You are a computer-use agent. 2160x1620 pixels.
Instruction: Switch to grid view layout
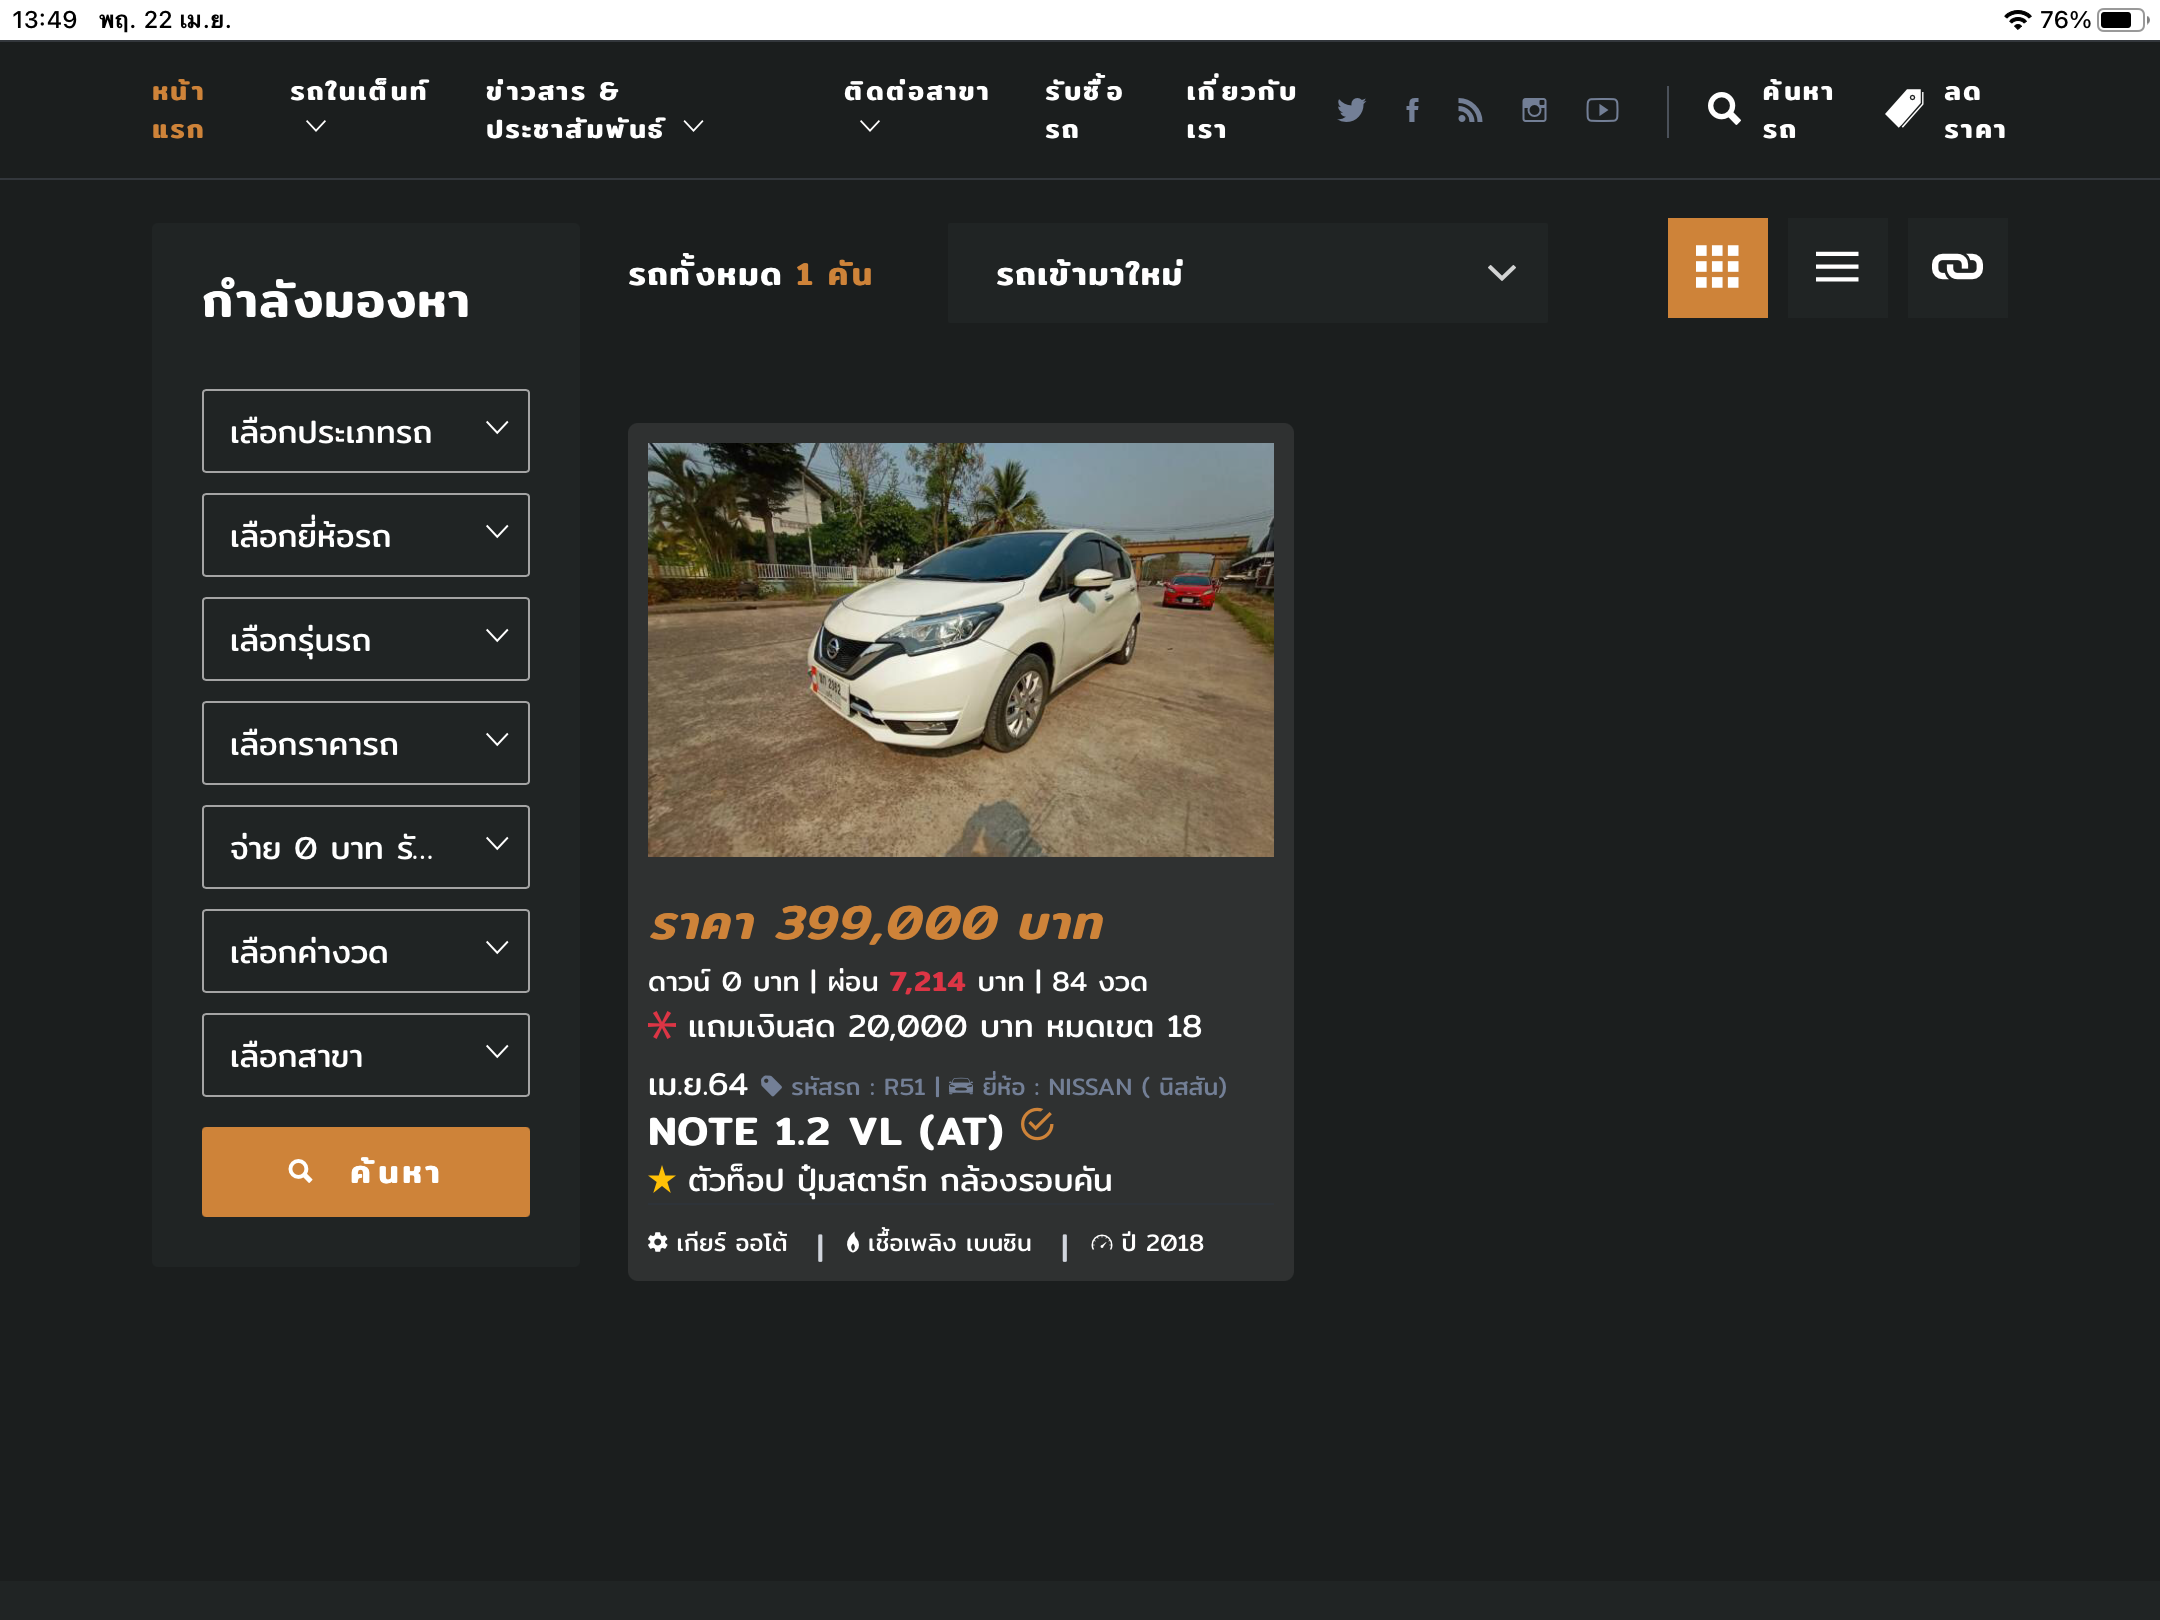click(x=1717, y=267)
